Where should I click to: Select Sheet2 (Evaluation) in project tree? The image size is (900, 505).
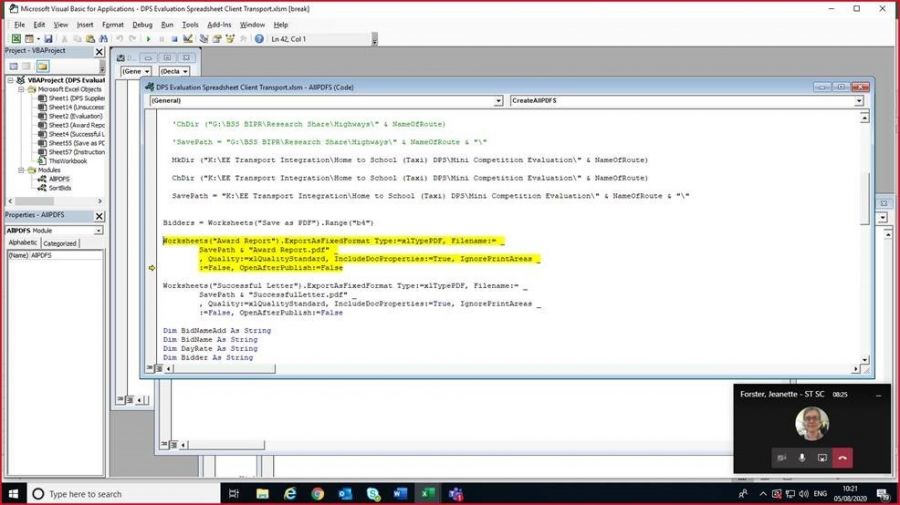(70, 116)
